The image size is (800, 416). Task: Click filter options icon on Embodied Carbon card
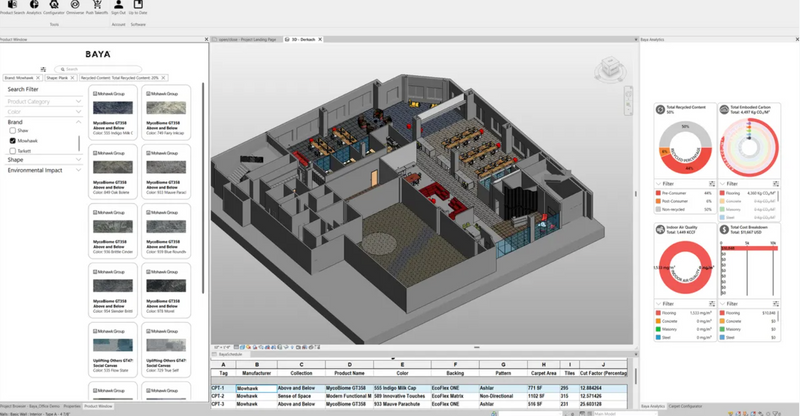(x=776, y=183)
